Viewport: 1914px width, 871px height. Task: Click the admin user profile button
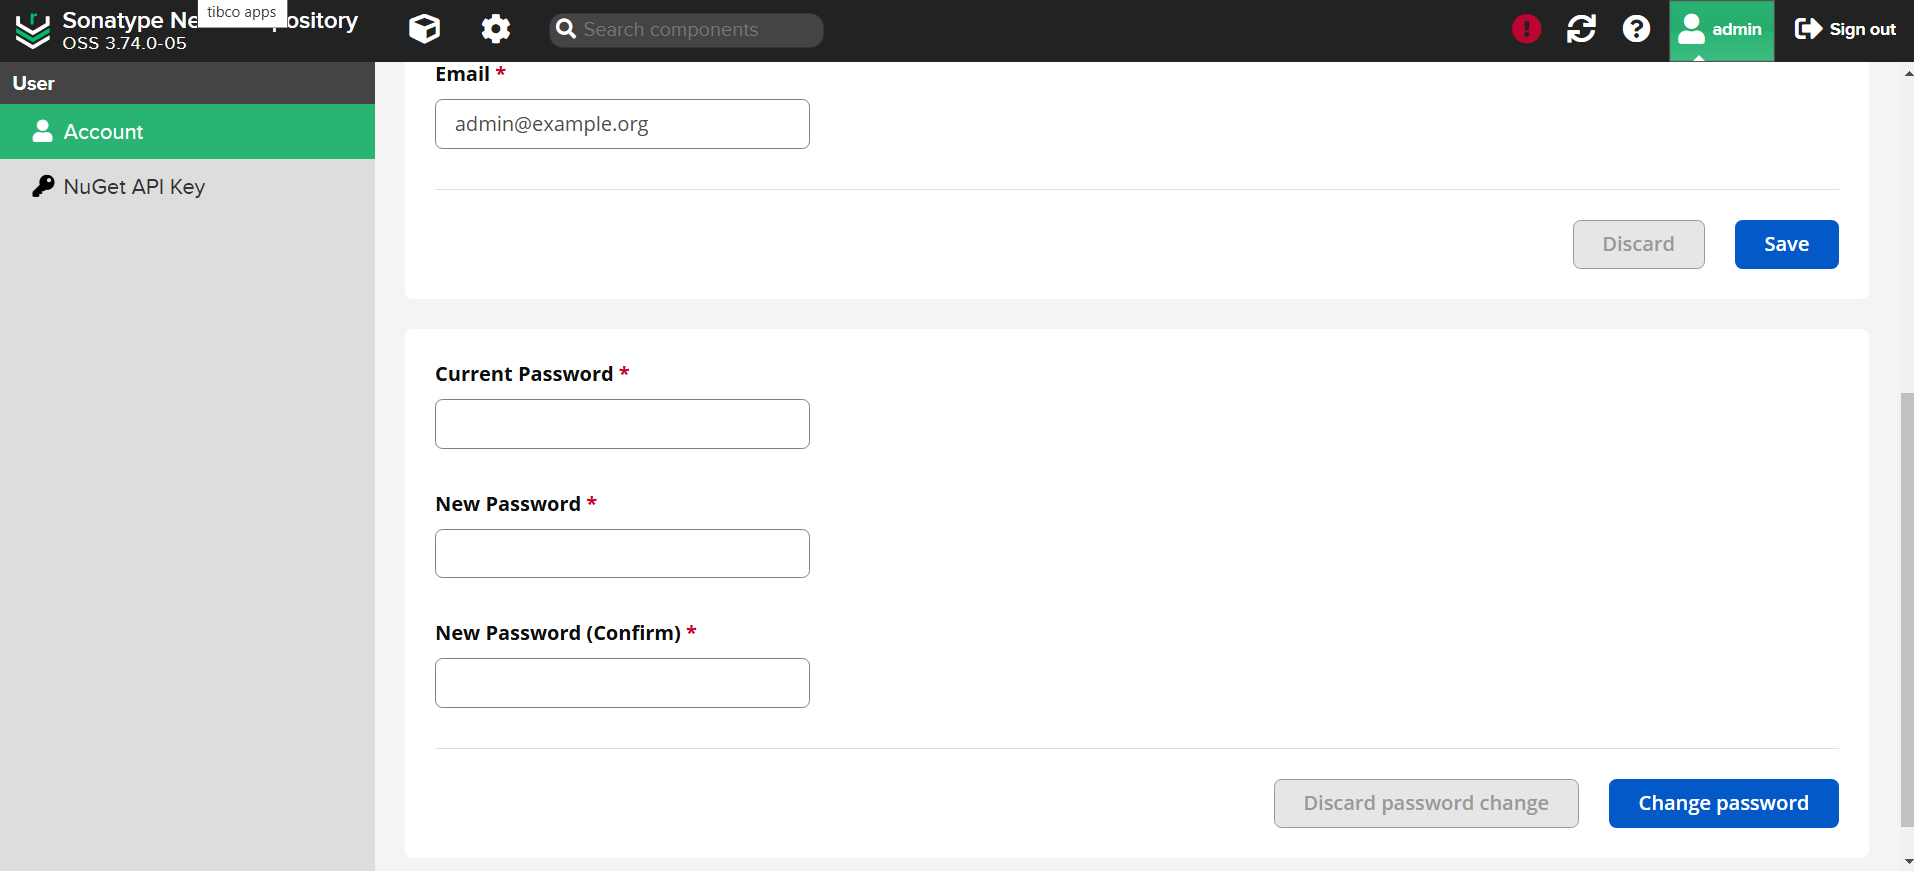click(1721, 30)
